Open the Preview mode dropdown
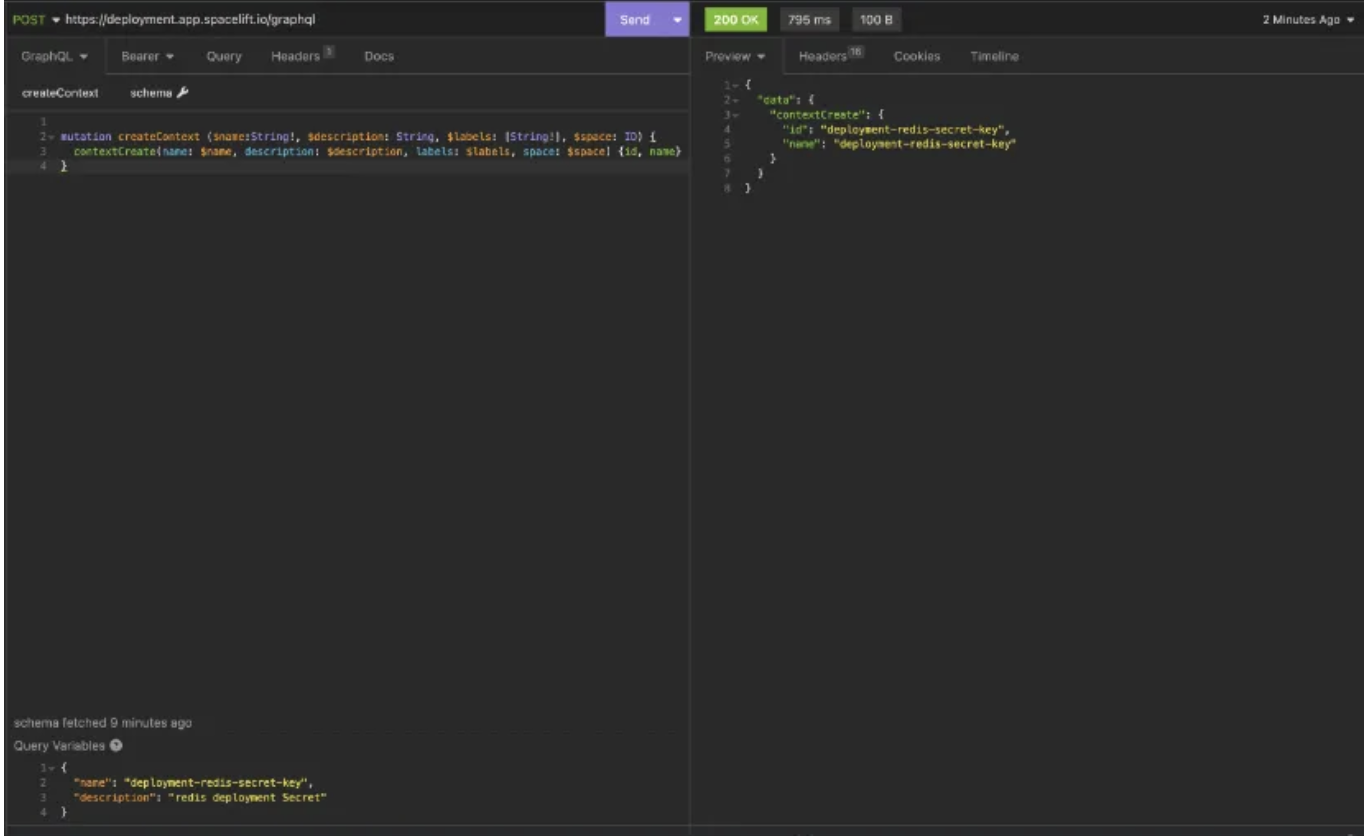Screen dimensions: 1364x836 tap(736, 56)
